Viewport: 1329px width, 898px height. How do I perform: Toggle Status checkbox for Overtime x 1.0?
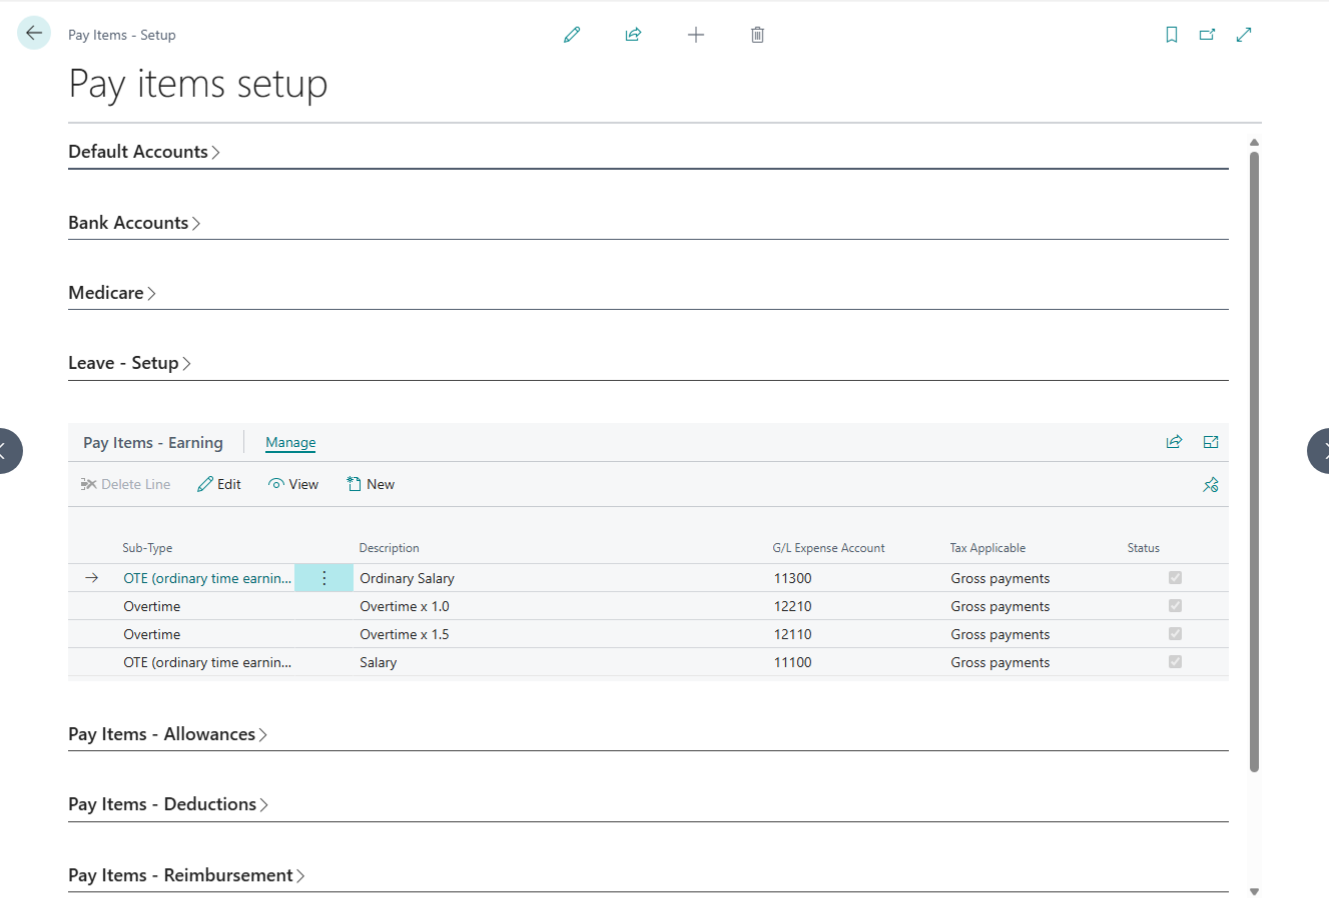[1175, 605]
